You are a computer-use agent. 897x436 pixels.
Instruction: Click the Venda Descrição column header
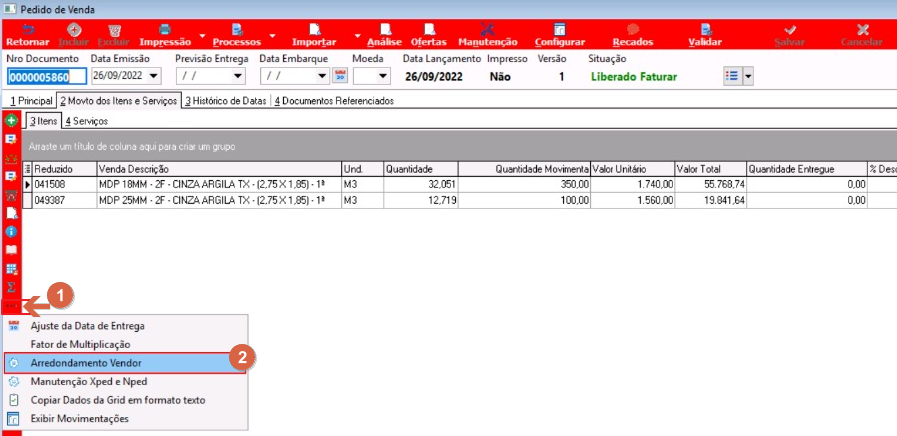coord(219,169)
